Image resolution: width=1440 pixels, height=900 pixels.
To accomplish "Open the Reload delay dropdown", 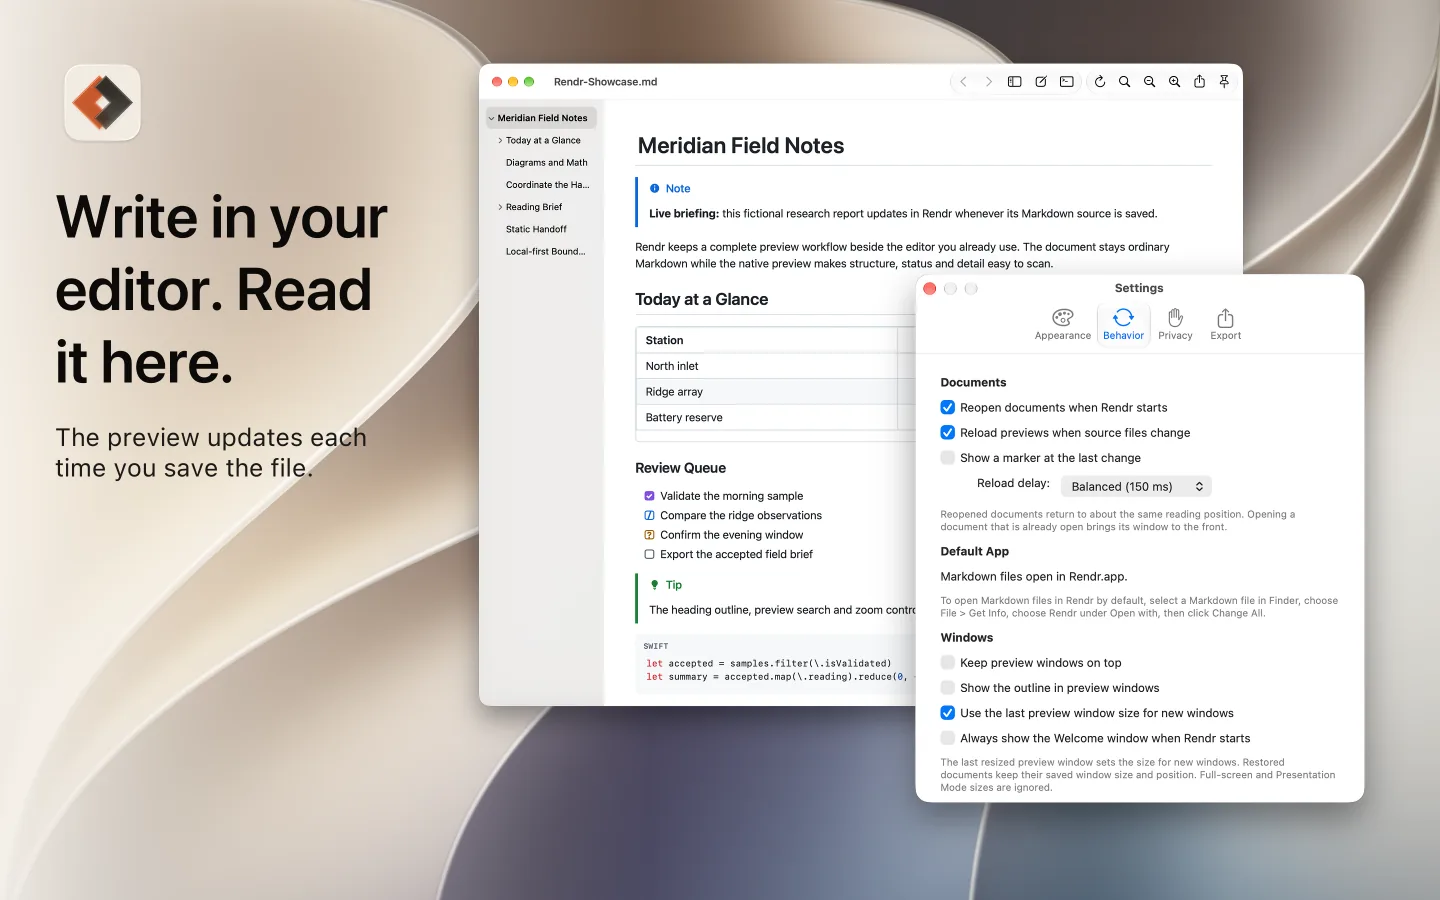I will coord(1136,486).
